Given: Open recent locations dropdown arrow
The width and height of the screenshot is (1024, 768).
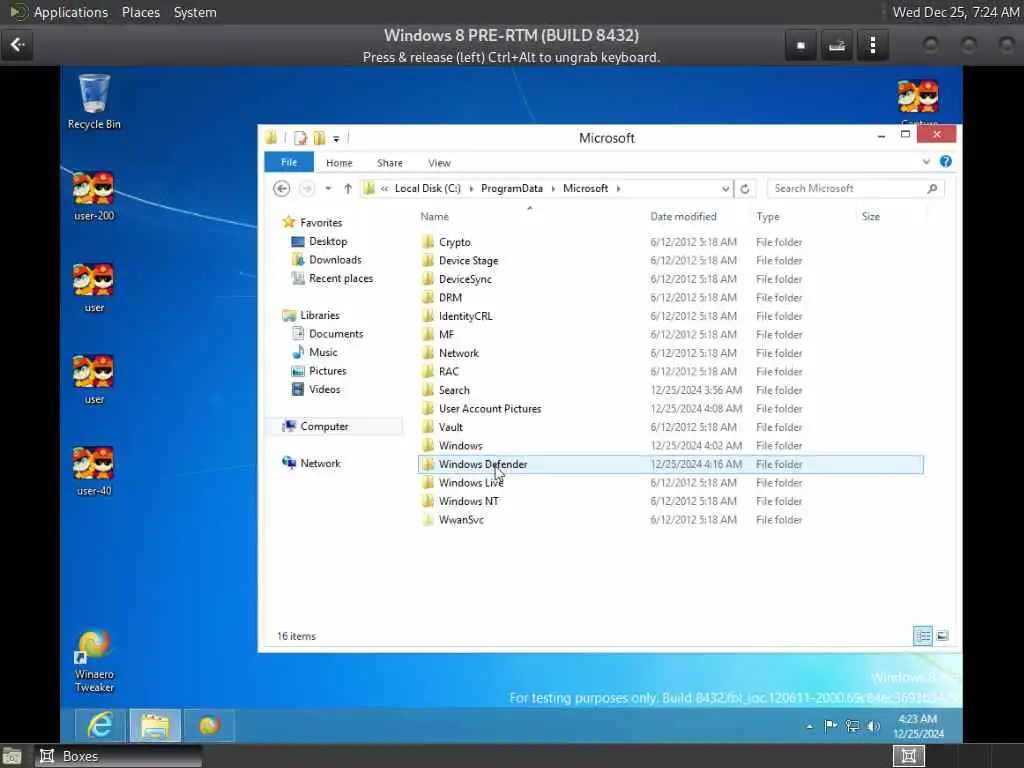Looking at the screenshot, I should pyautogui.click(x=328, y=189).
